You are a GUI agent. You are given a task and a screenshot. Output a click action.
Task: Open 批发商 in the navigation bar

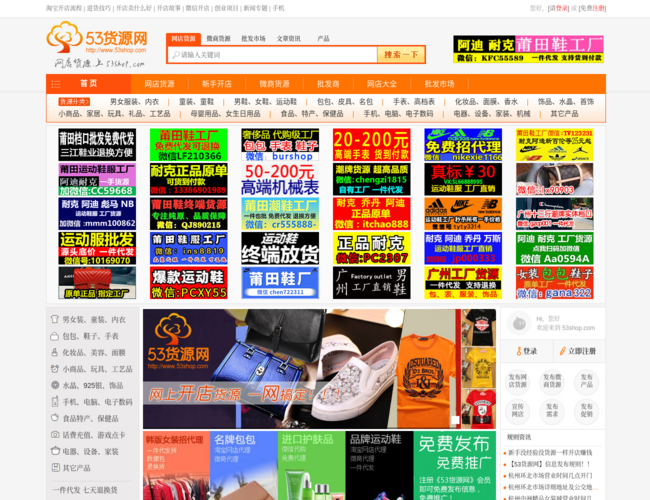[x=328, y=84]
